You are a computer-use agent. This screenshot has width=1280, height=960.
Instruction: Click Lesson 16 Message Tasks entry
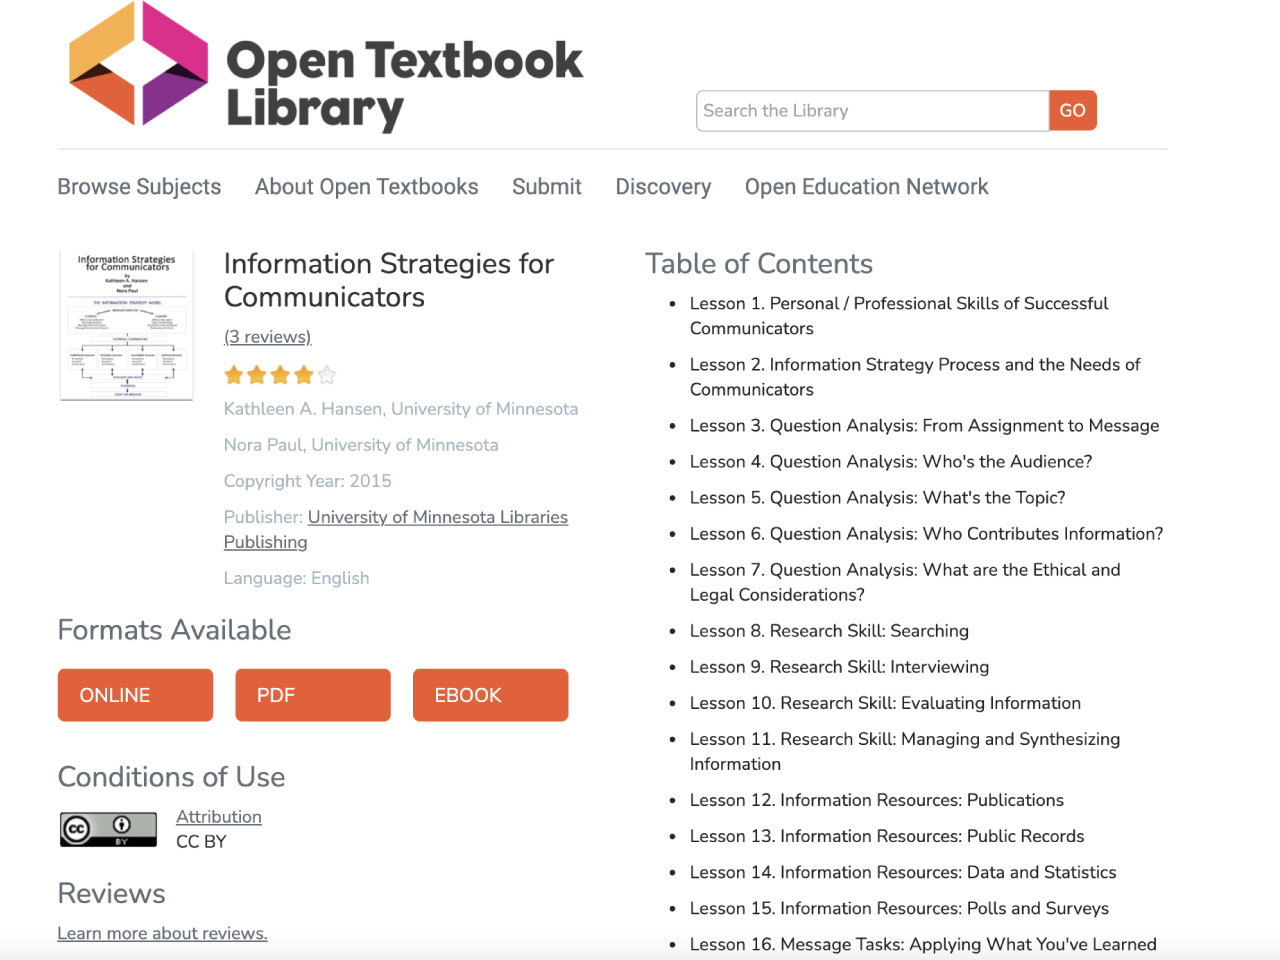[923, 944]
